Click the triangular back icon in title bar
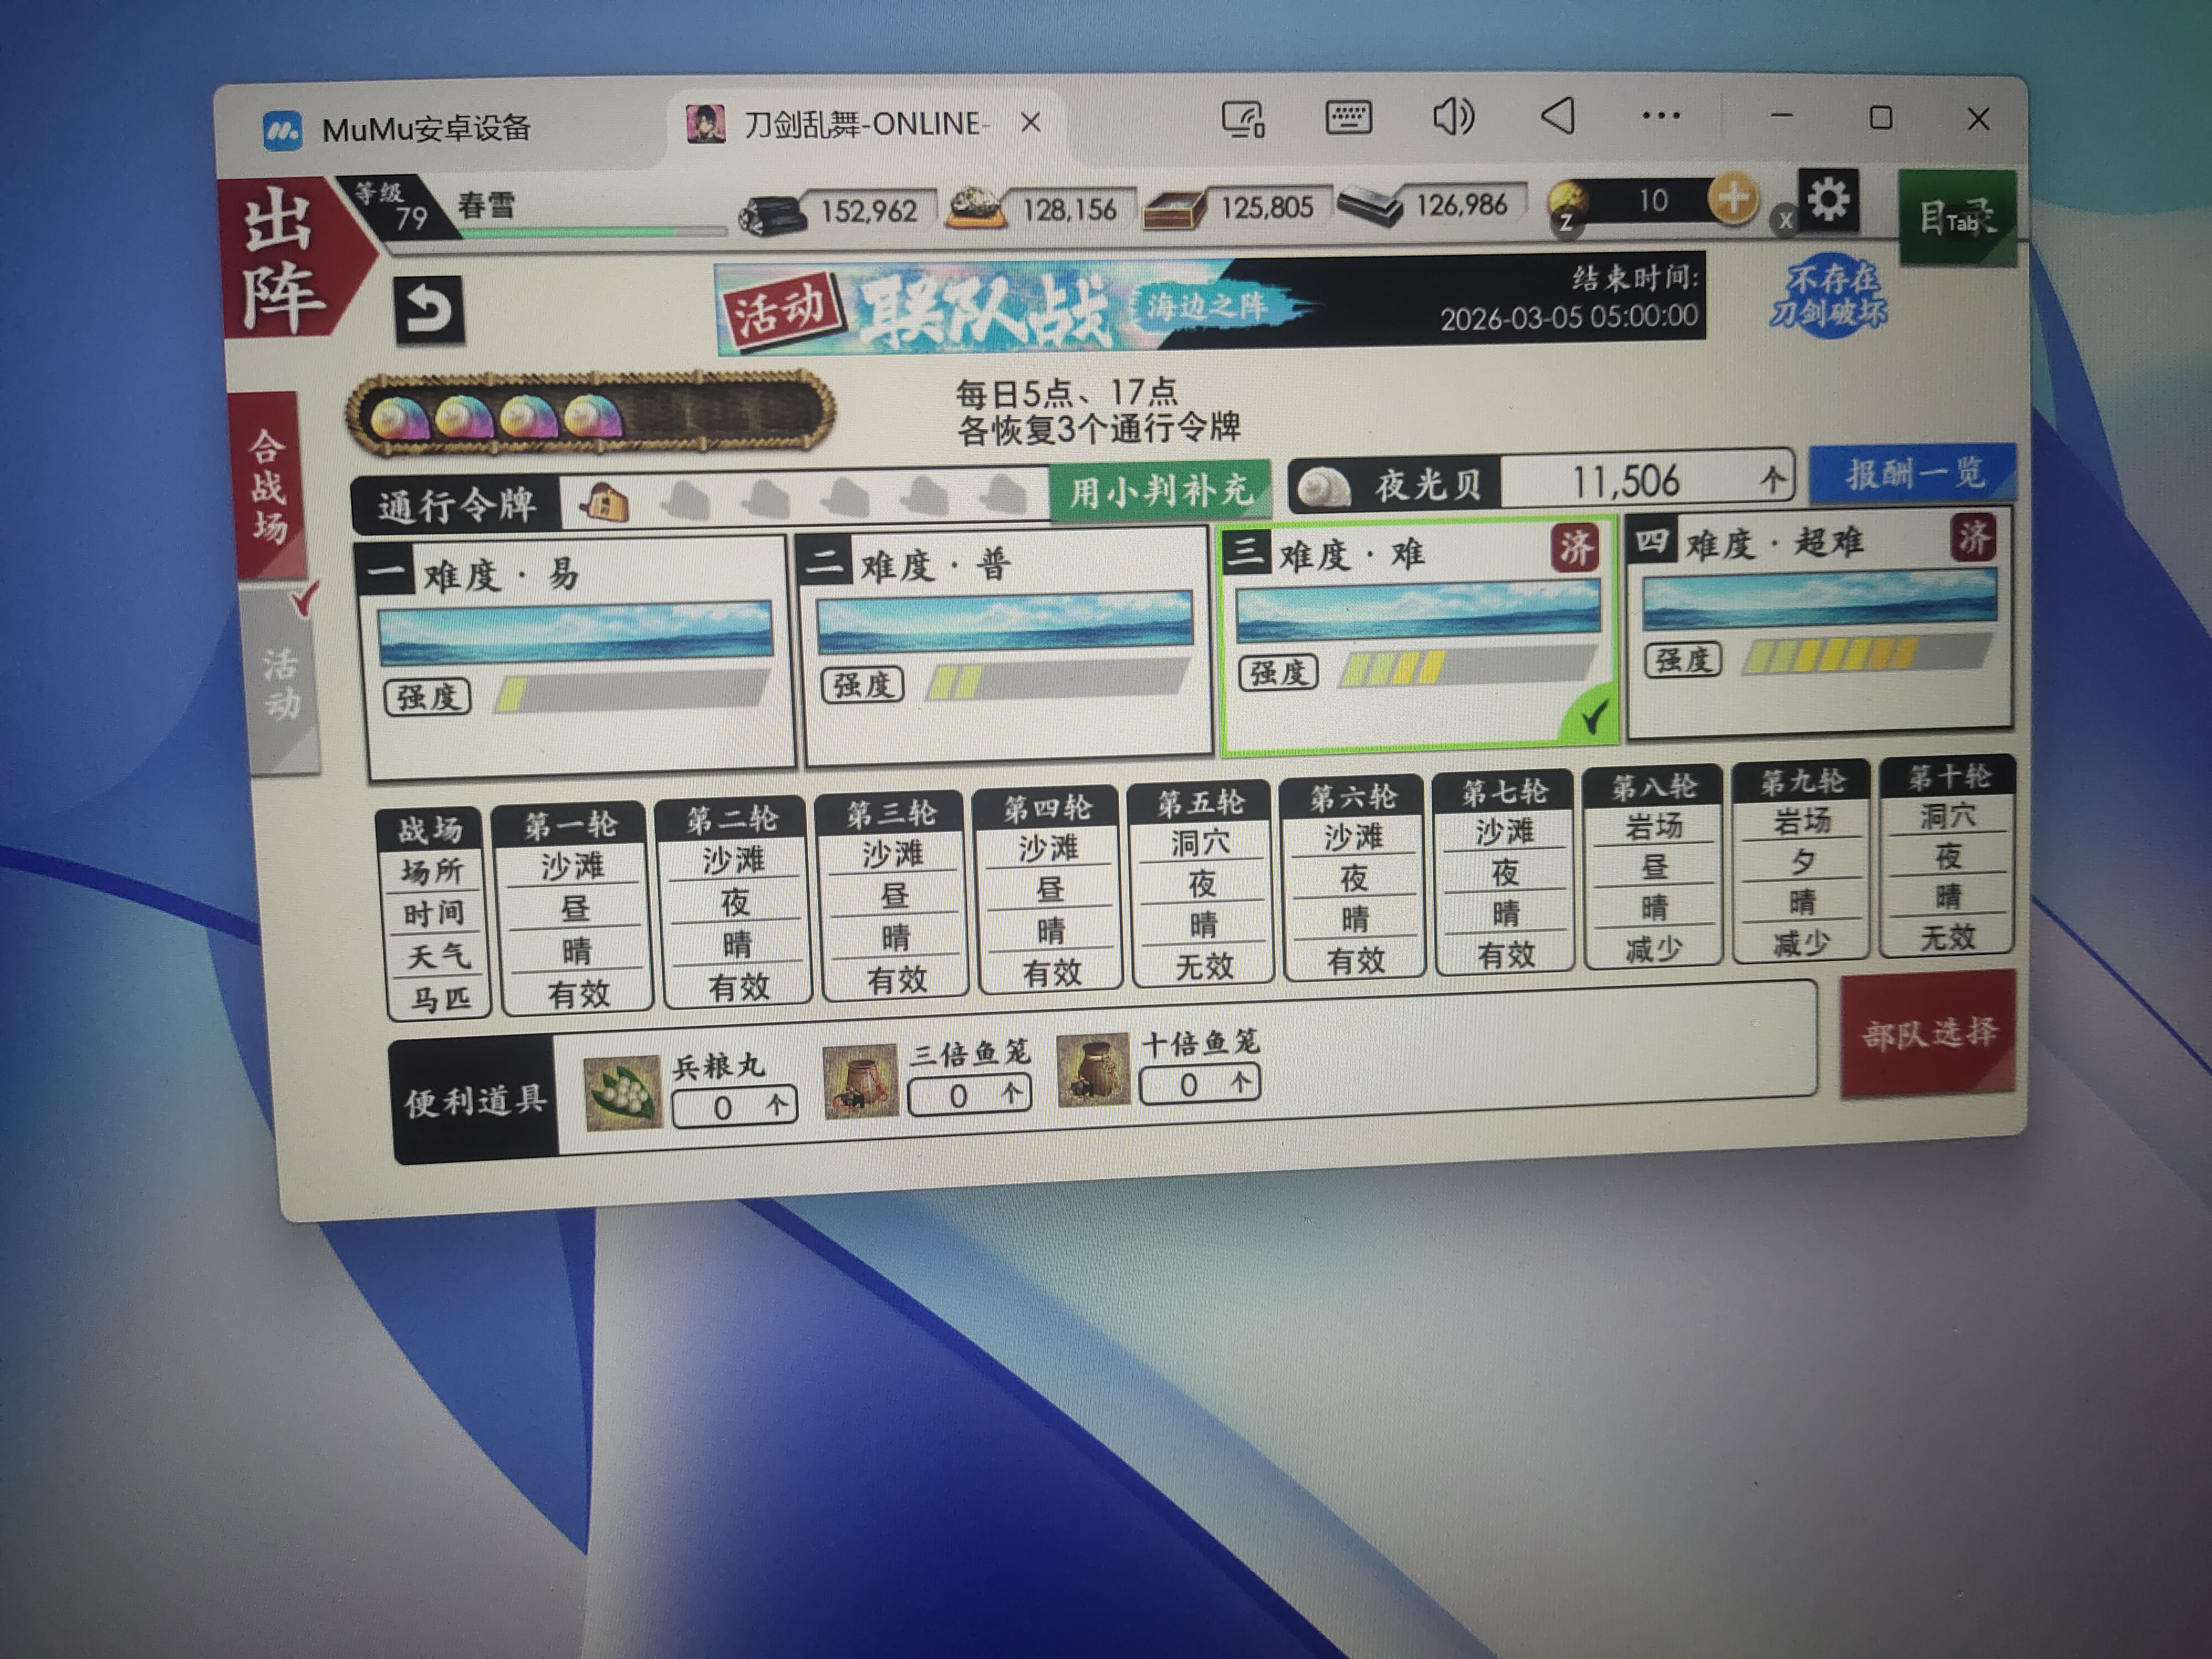The width and height of the screenshot is (2212, 1659). tap(1558, 116)
